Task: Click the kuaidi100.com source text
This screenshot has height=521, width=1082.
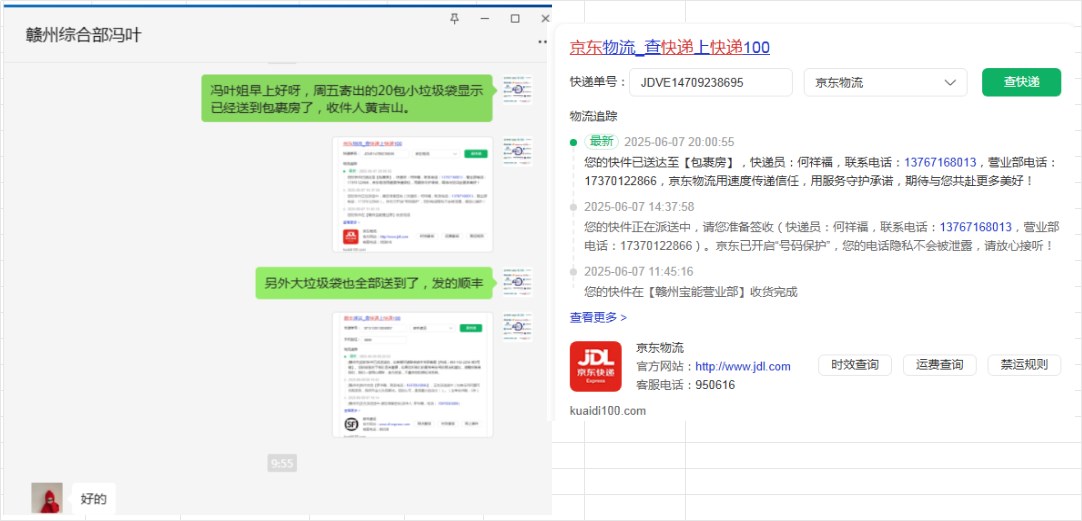Action: coord(608,411)
